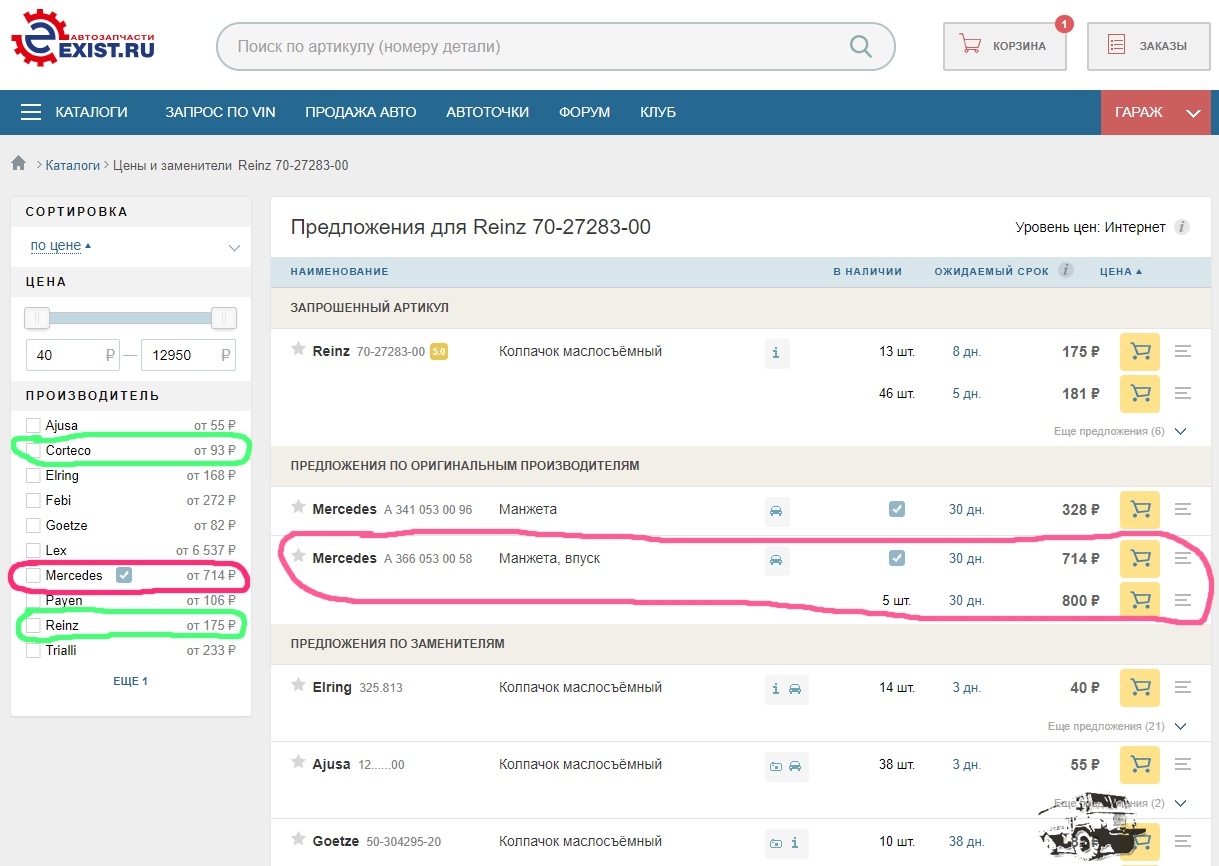Viewport: 1219px width, 866px height.
Task: Check the Febi manufacturer filter
Action: pyautogui.click(x=34, y=501)
